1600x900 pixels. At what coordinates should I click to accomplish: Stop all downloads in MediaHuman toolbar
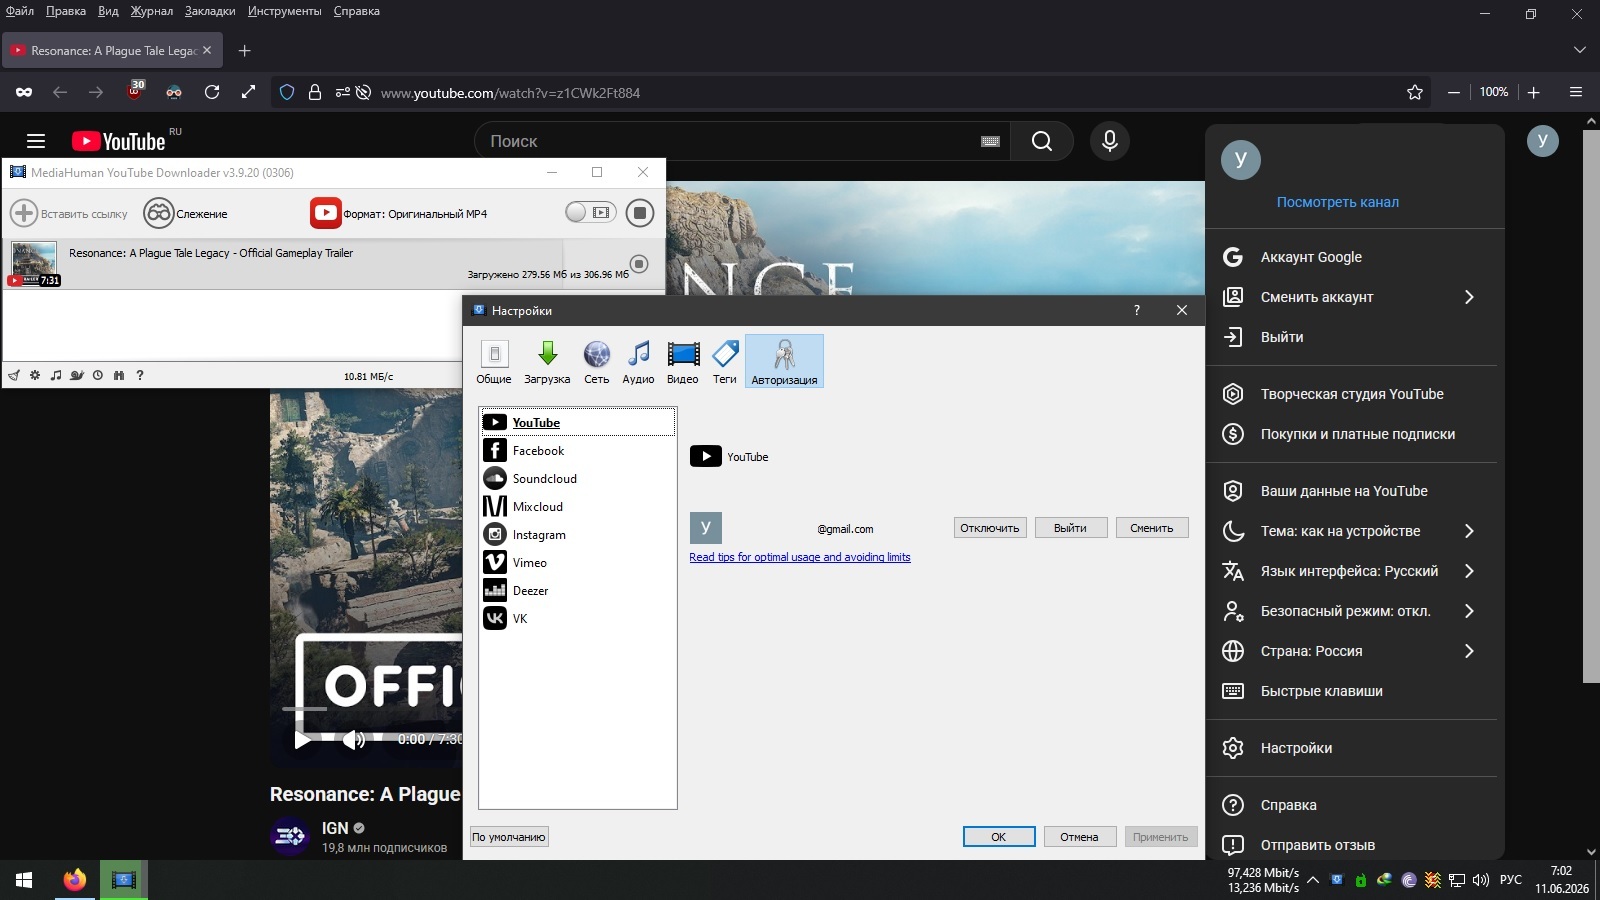[x=640, y=213]
